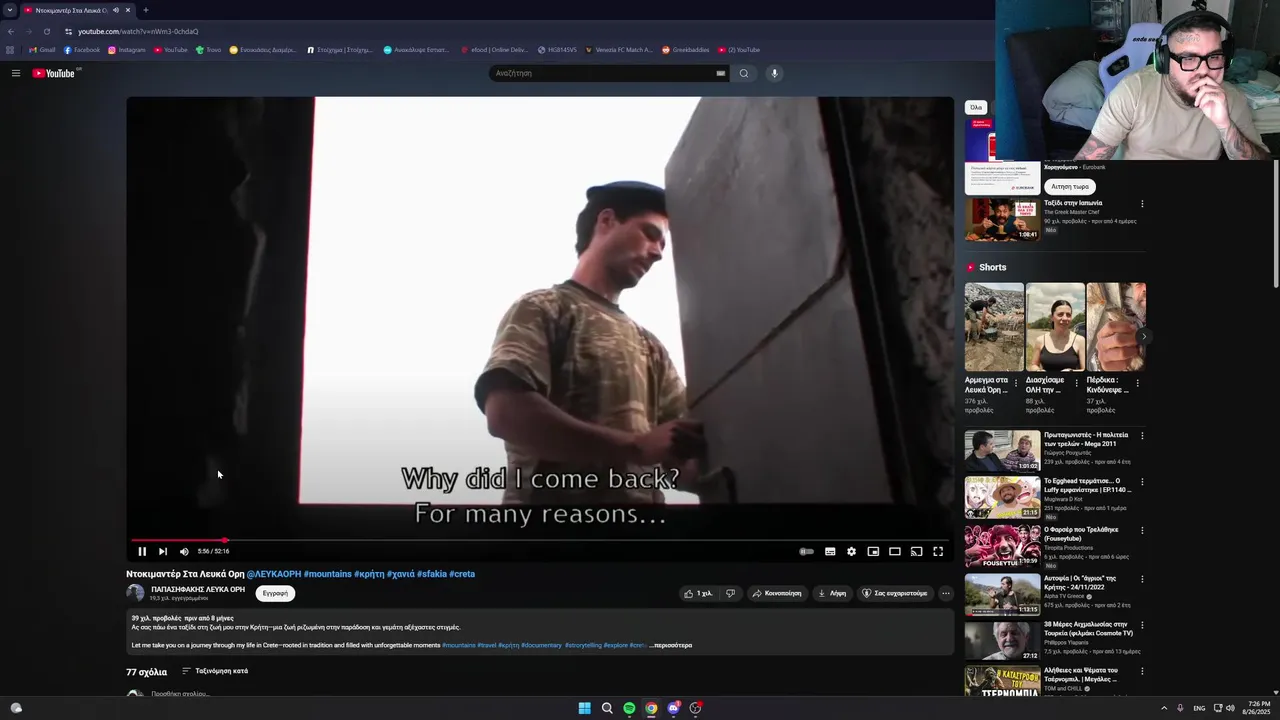Reload the page
The width and height of the screenshot is (1280, 720).
coord(46,31)
